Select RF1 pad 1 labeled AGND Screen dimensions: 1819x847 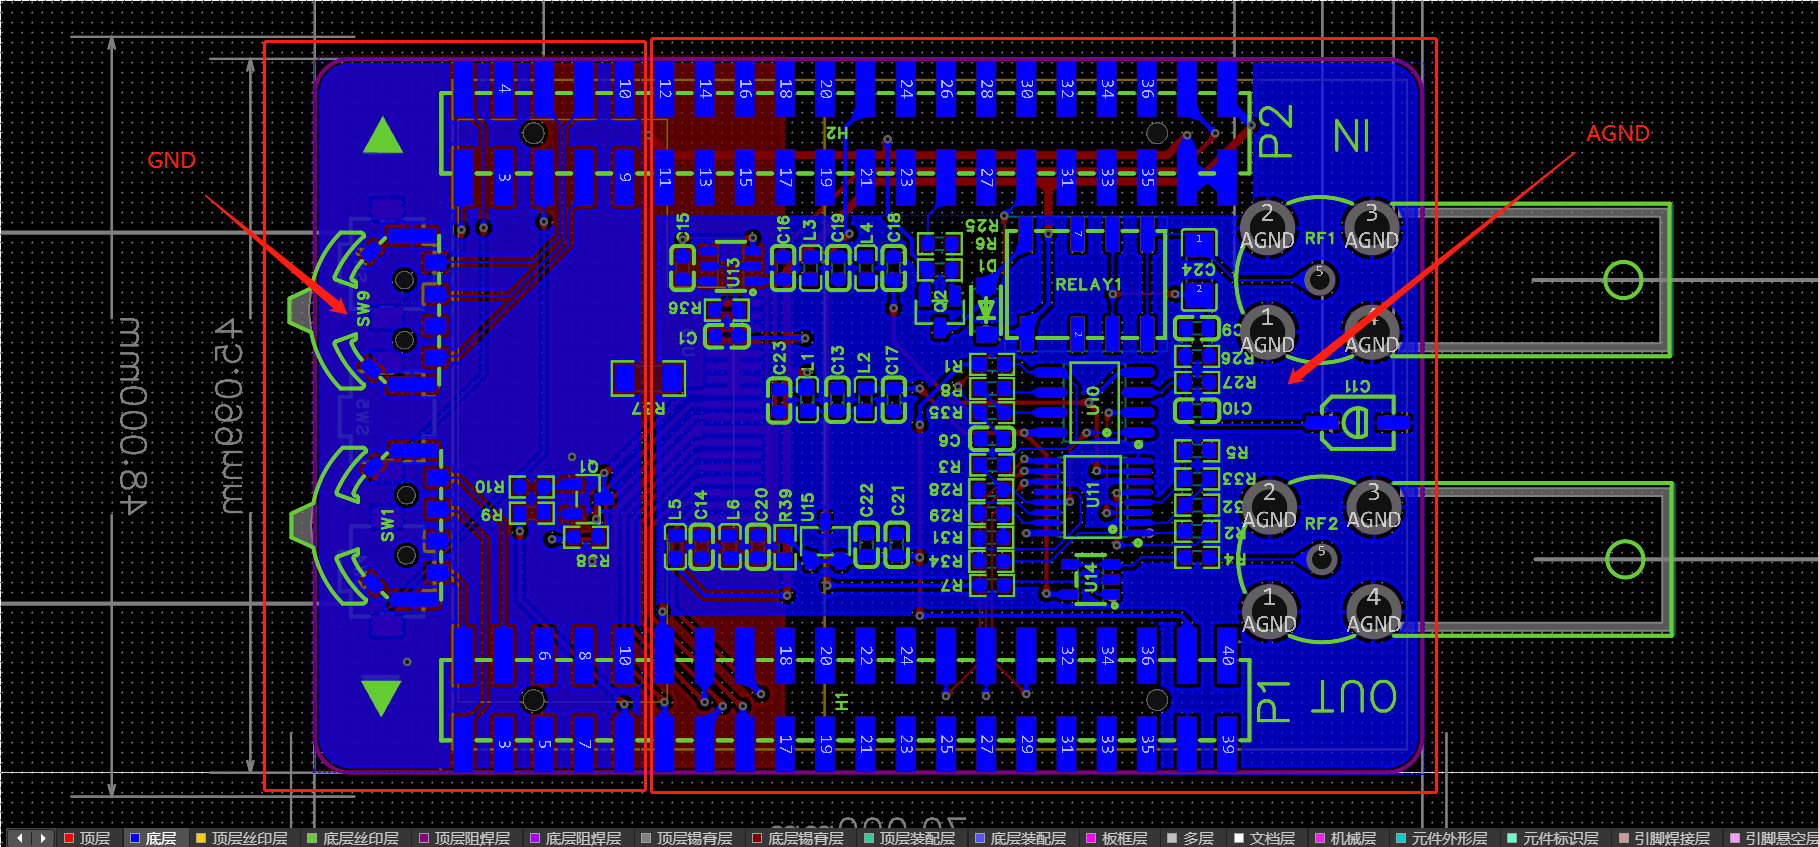[1267, 331]
